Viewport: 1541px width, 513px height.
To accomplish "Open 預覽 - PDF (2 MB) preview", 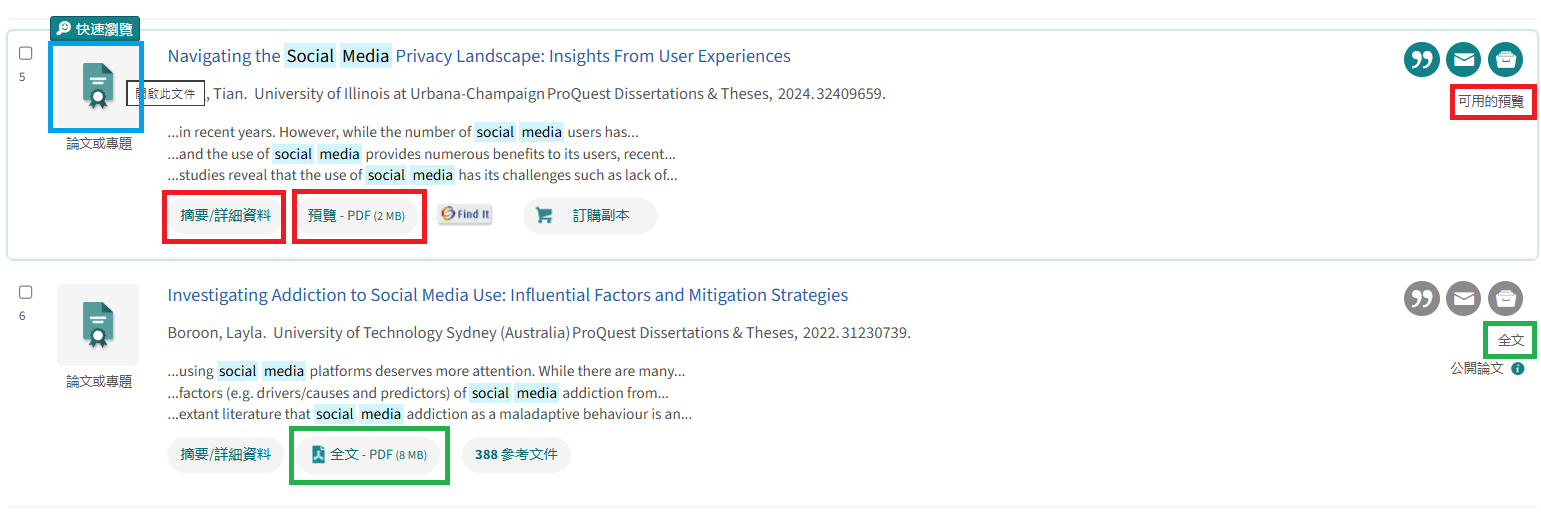I will tap(356, 215).
